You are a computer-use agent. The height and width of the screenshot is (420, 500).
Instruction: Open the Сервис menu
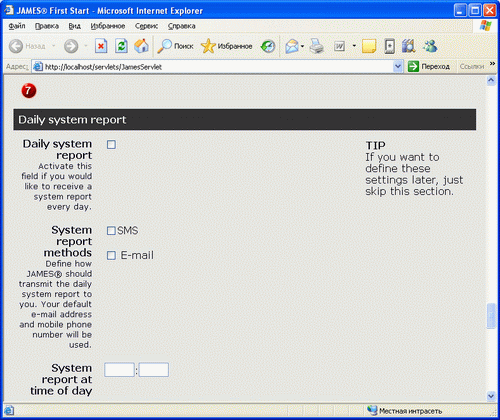pyautogui.click(x=146, y=26)
